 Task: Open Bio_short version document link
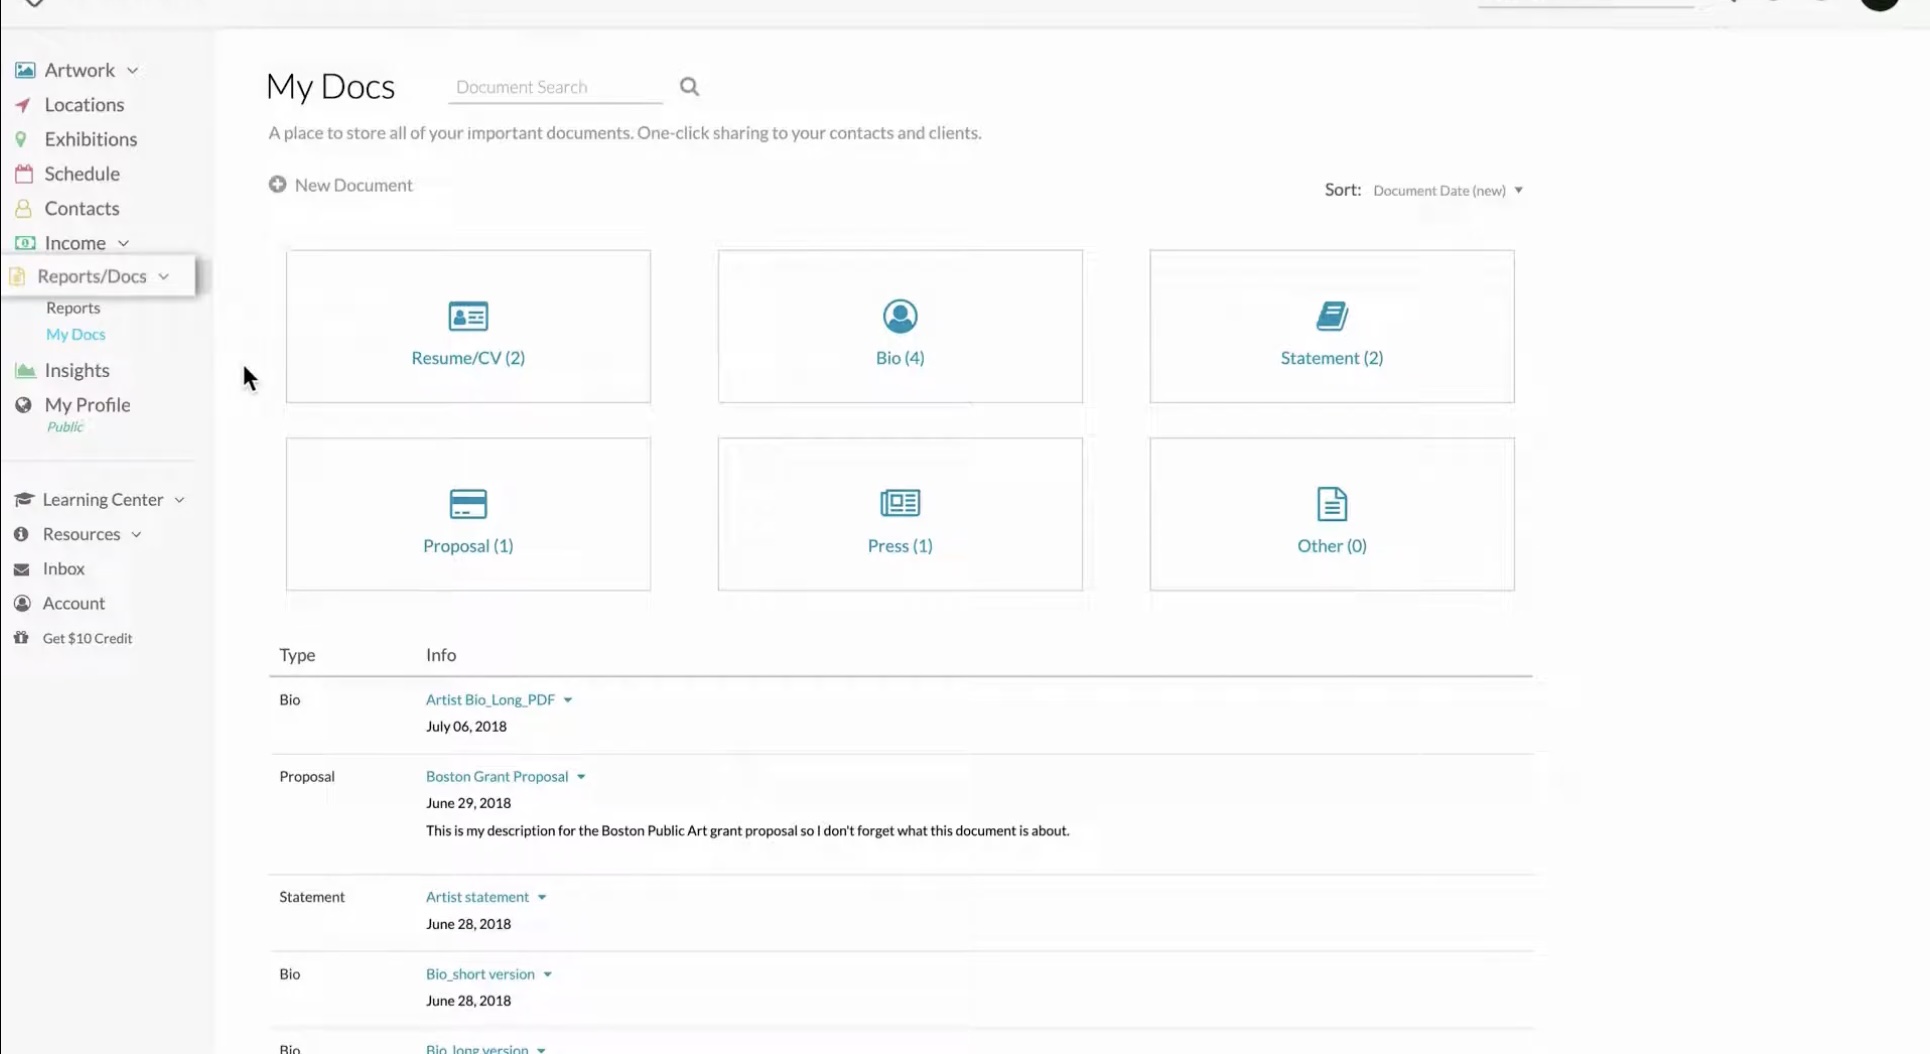click(x=480, y=974)
